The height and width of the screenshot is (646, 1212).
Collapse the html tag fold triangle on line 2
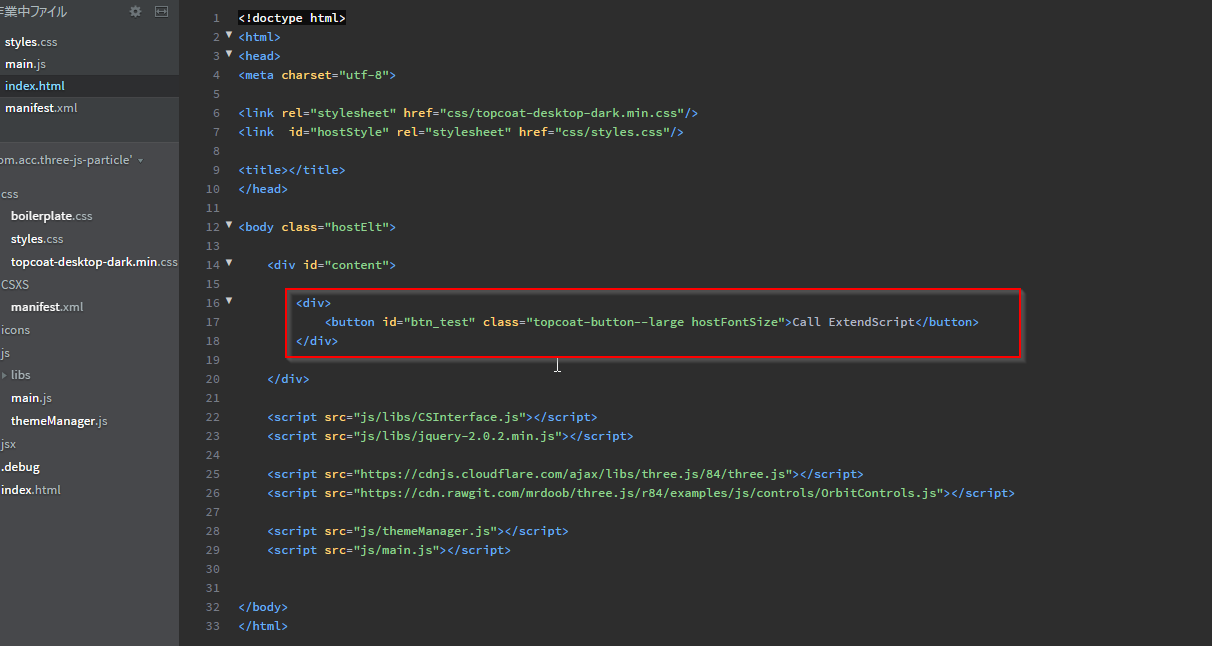[x=229, y=35]
